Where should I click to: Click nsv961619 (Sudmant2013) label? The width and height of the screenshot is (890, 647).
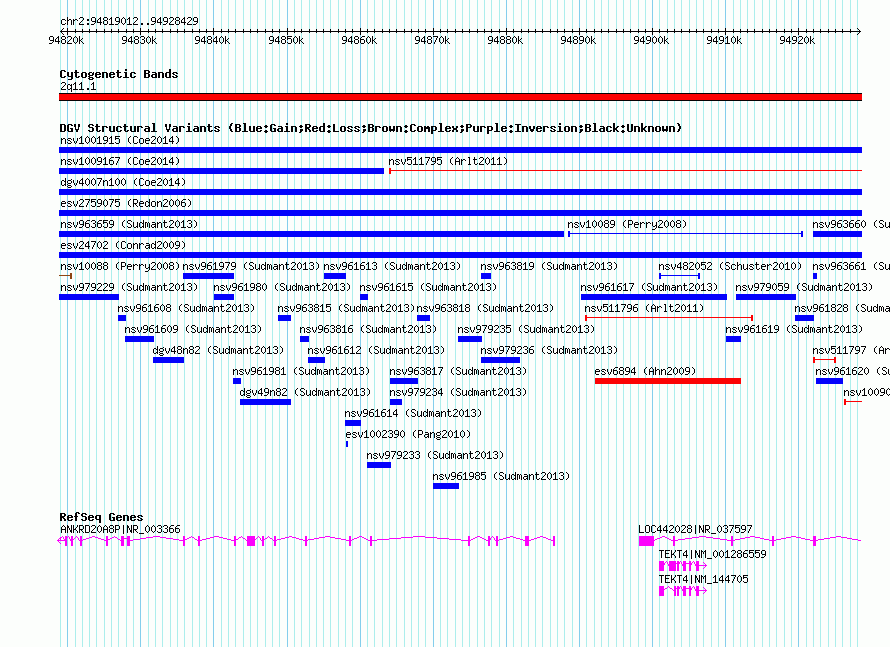pyautogui.click(x=794, y=329)
